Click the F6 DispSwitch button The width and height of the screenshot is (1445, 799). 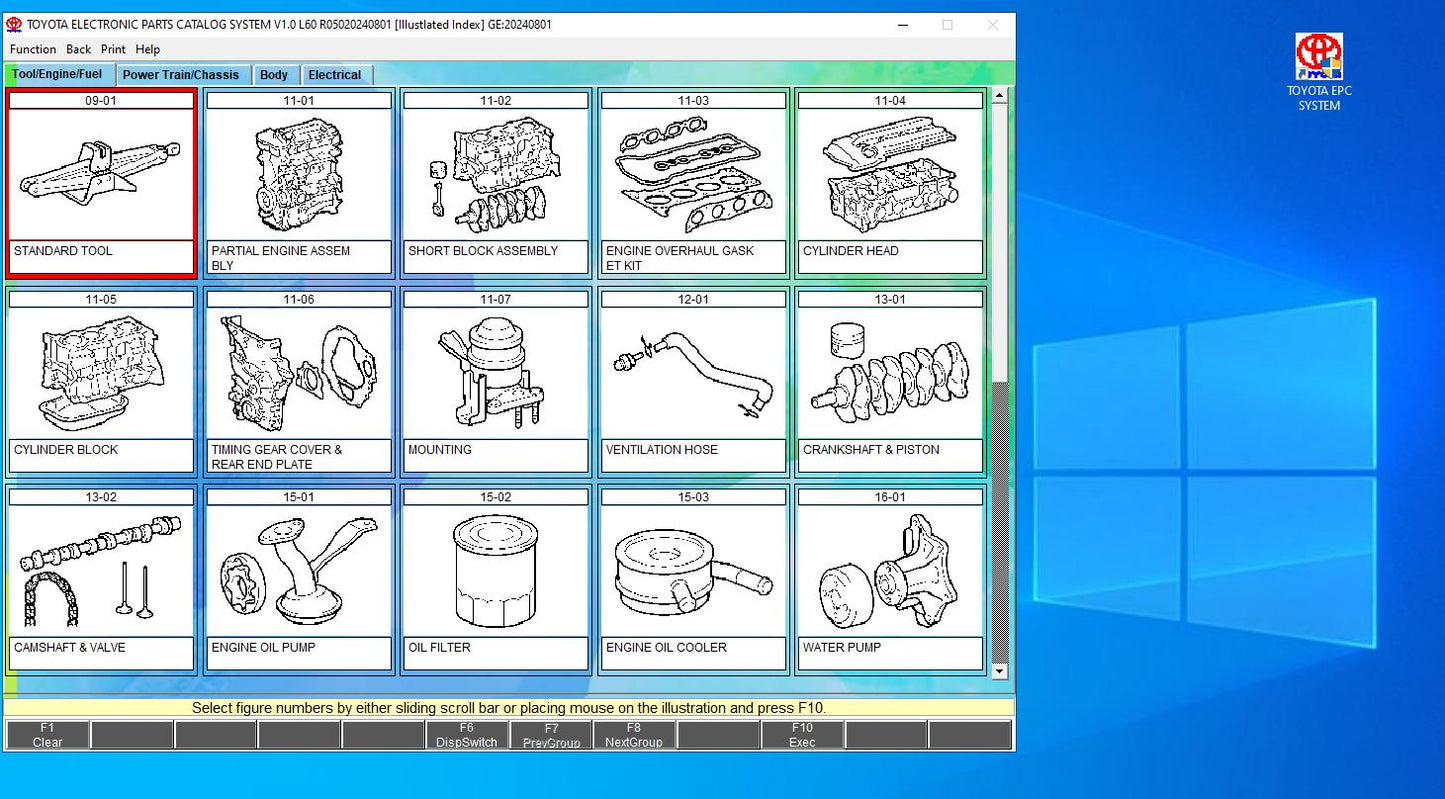click(467, 735)
